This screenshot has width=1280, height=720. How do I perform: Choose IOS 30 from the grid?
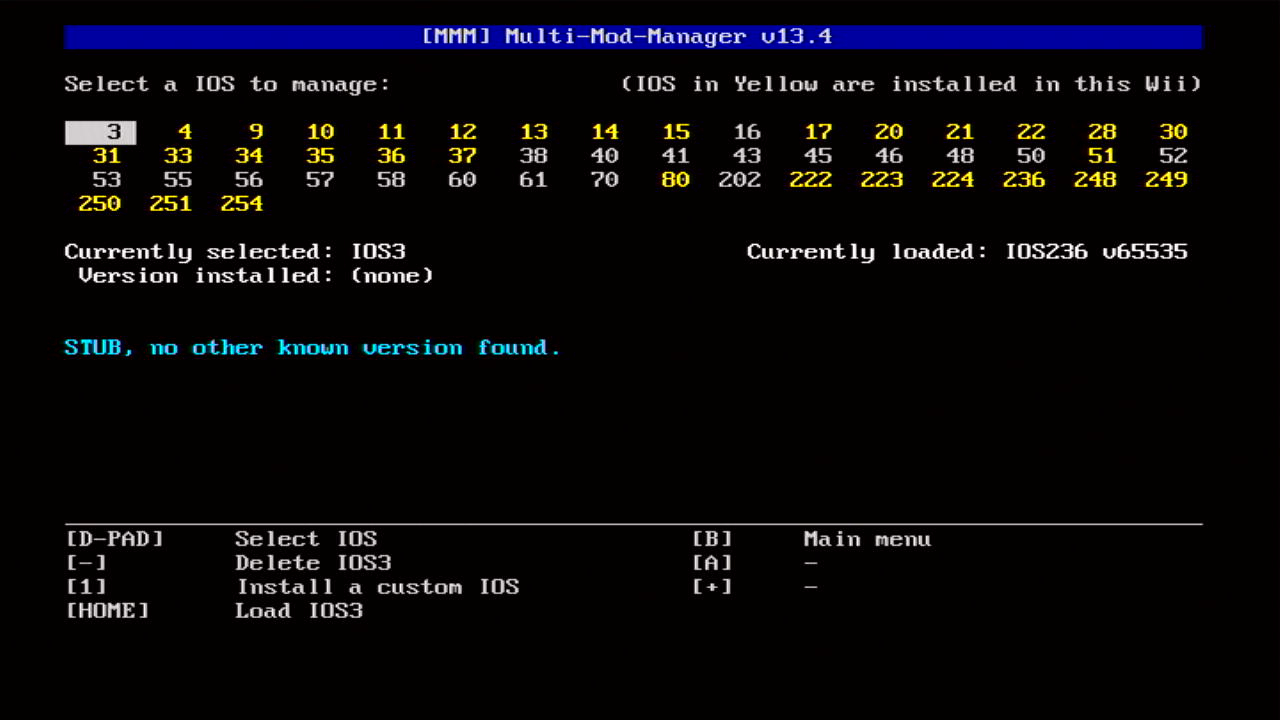point(1173,132)
